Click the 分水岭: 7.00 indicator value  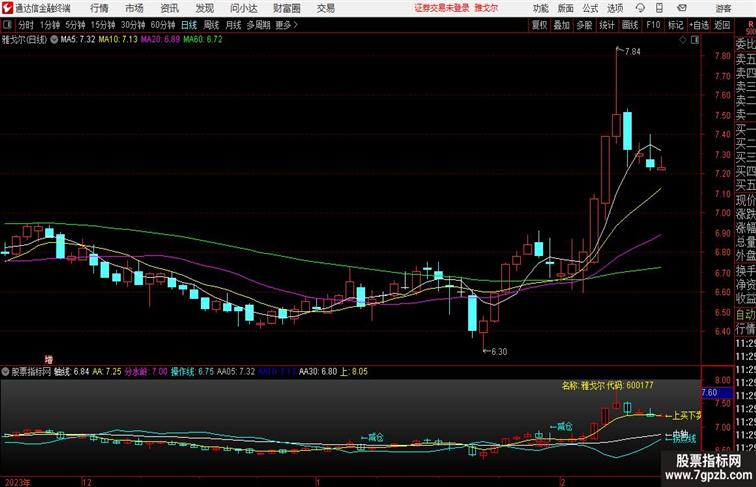click(x=146, y=372)
